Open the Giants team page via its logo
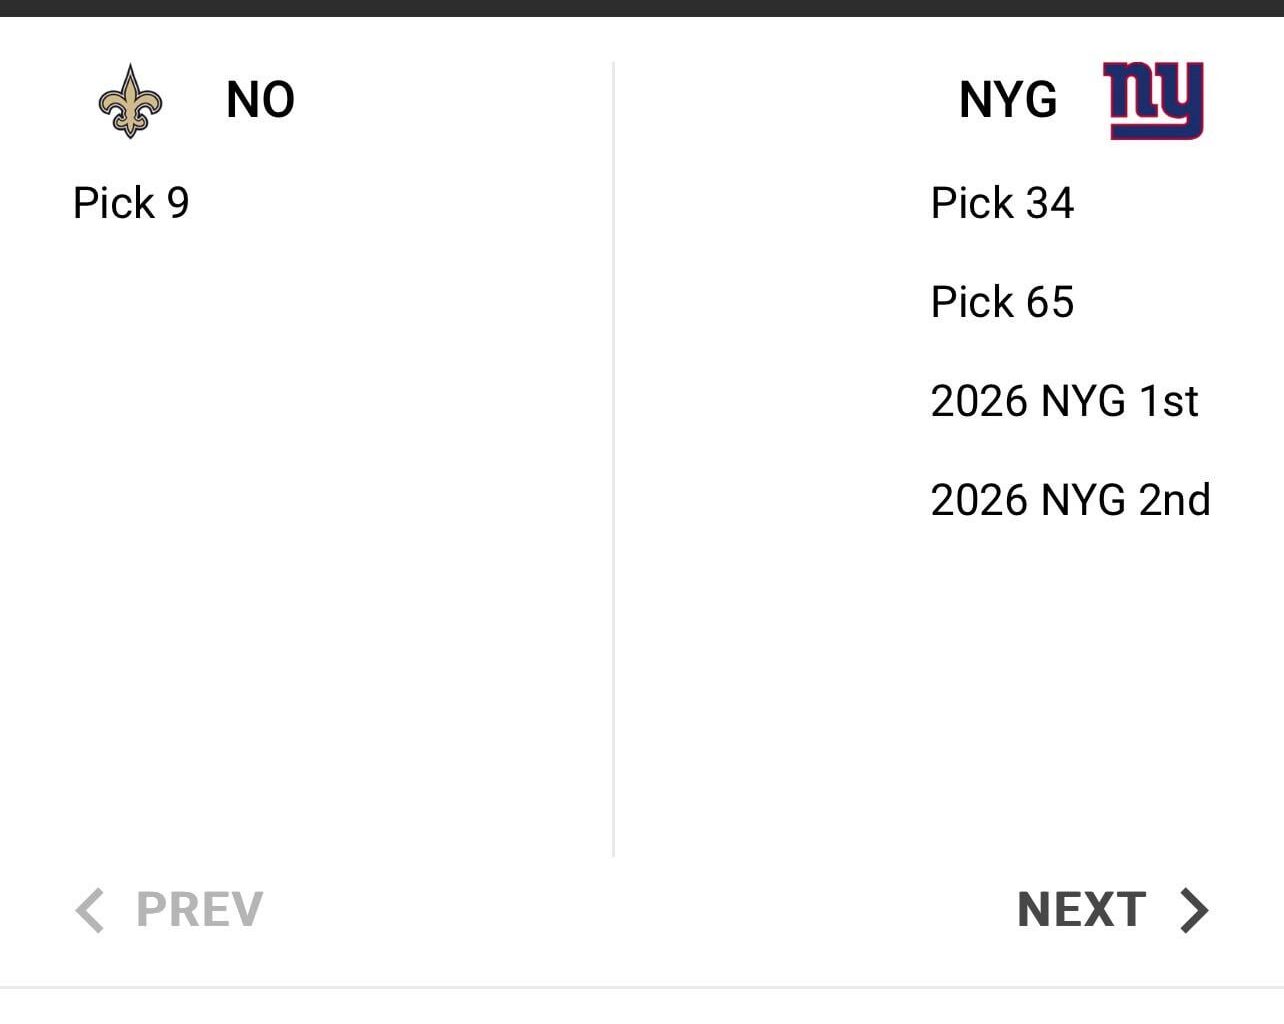This screenshot has width=1284, height=1024. 1152,99
